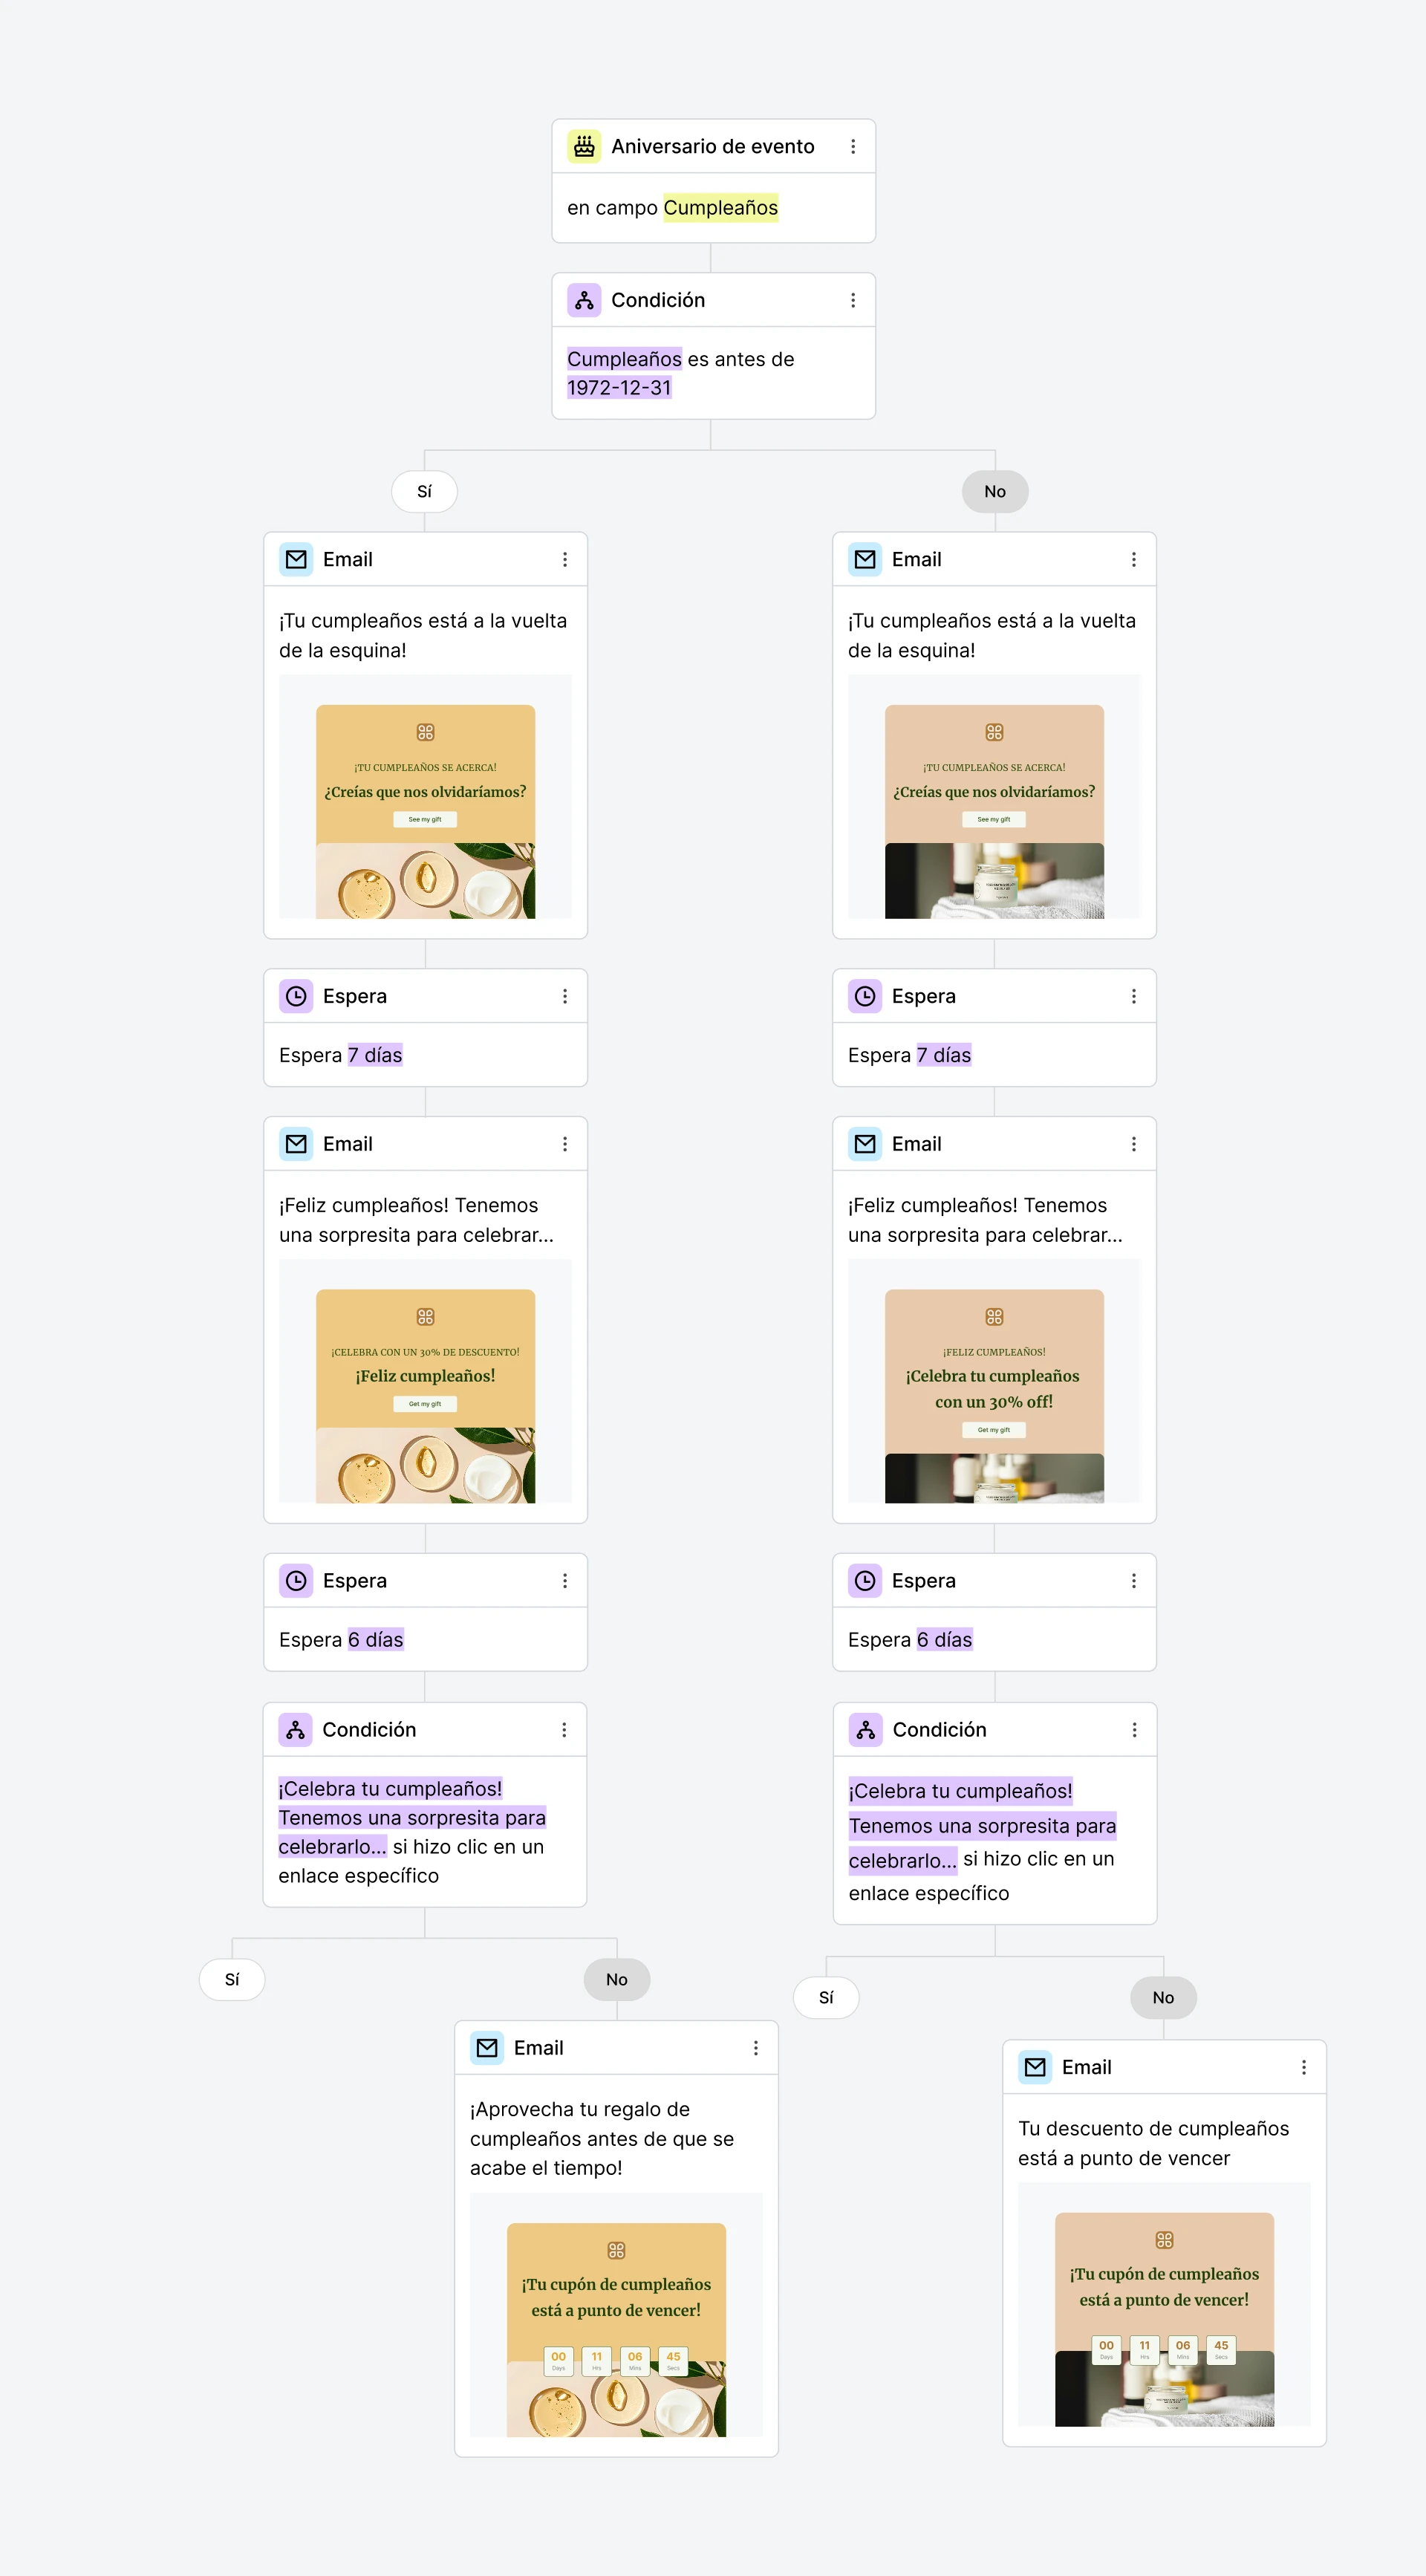Click the 1972-12-31 date value
This screenshot has height=2576, width=1426.
pyautogui.click(x=619, y=388)
